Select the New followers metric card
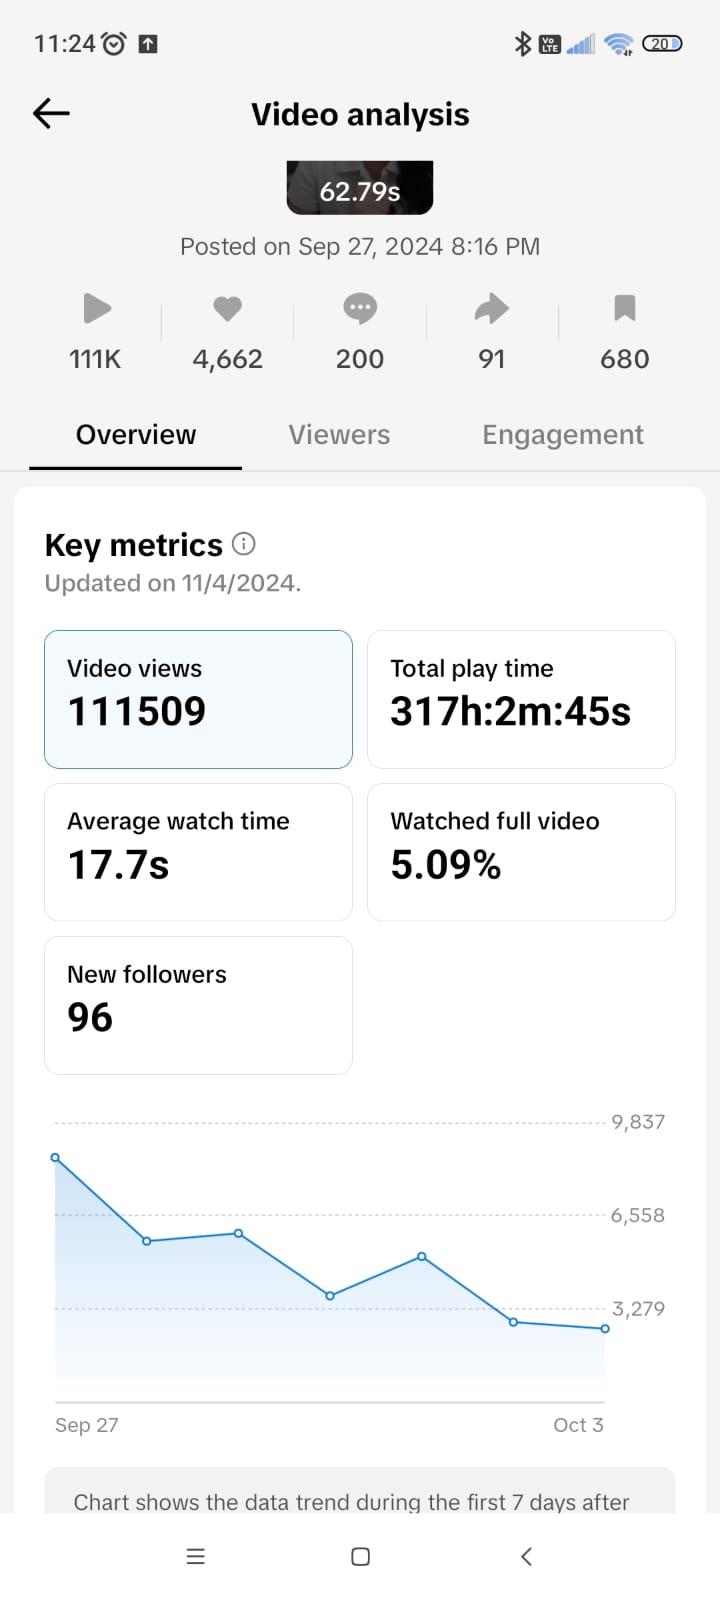 point(198,1005)
